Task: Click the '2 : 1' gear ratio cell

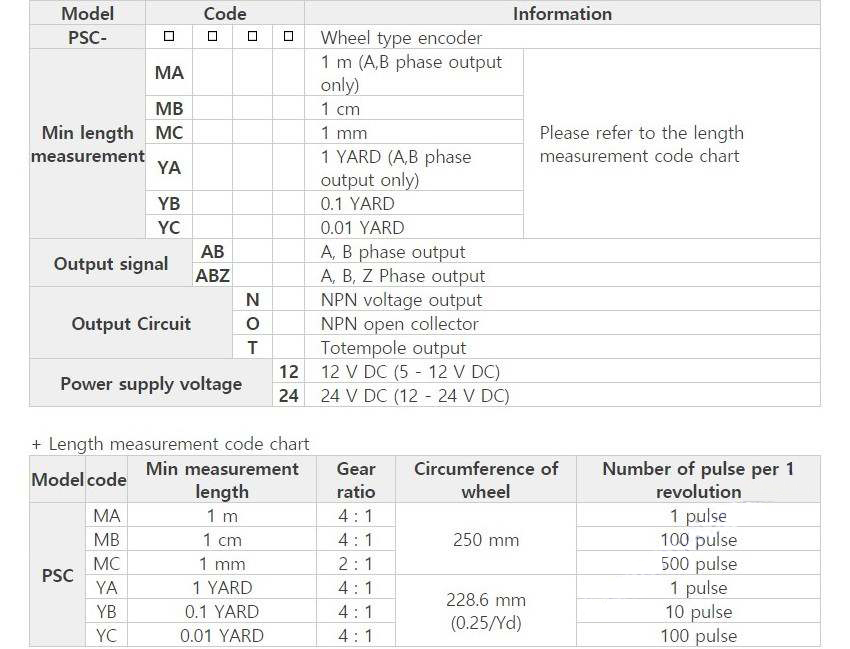Action: click(355, 564)
